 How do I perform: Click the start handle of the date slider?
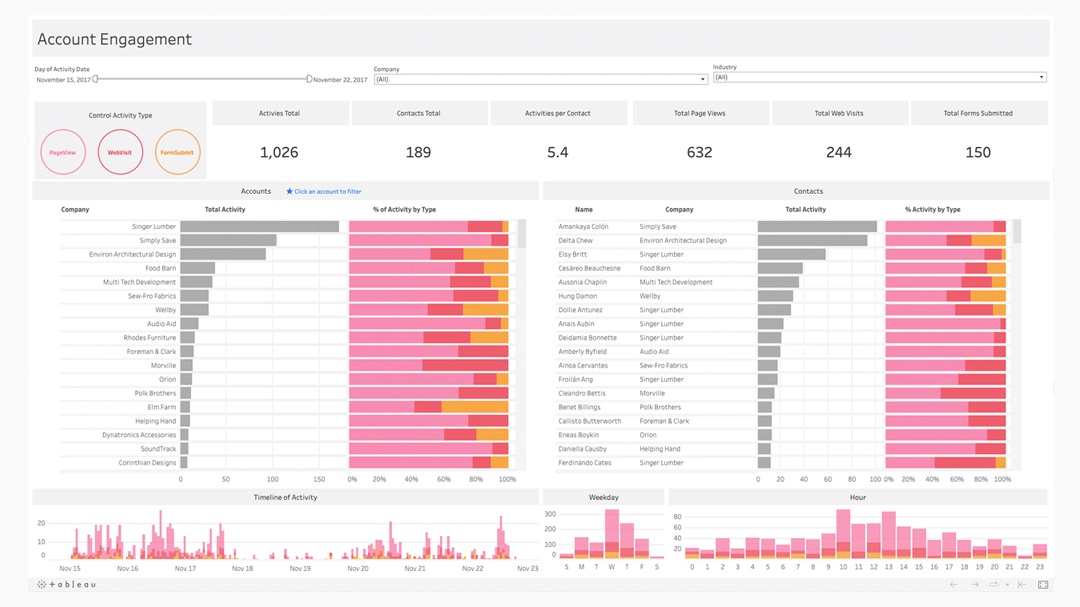click(x=96, y=79)
